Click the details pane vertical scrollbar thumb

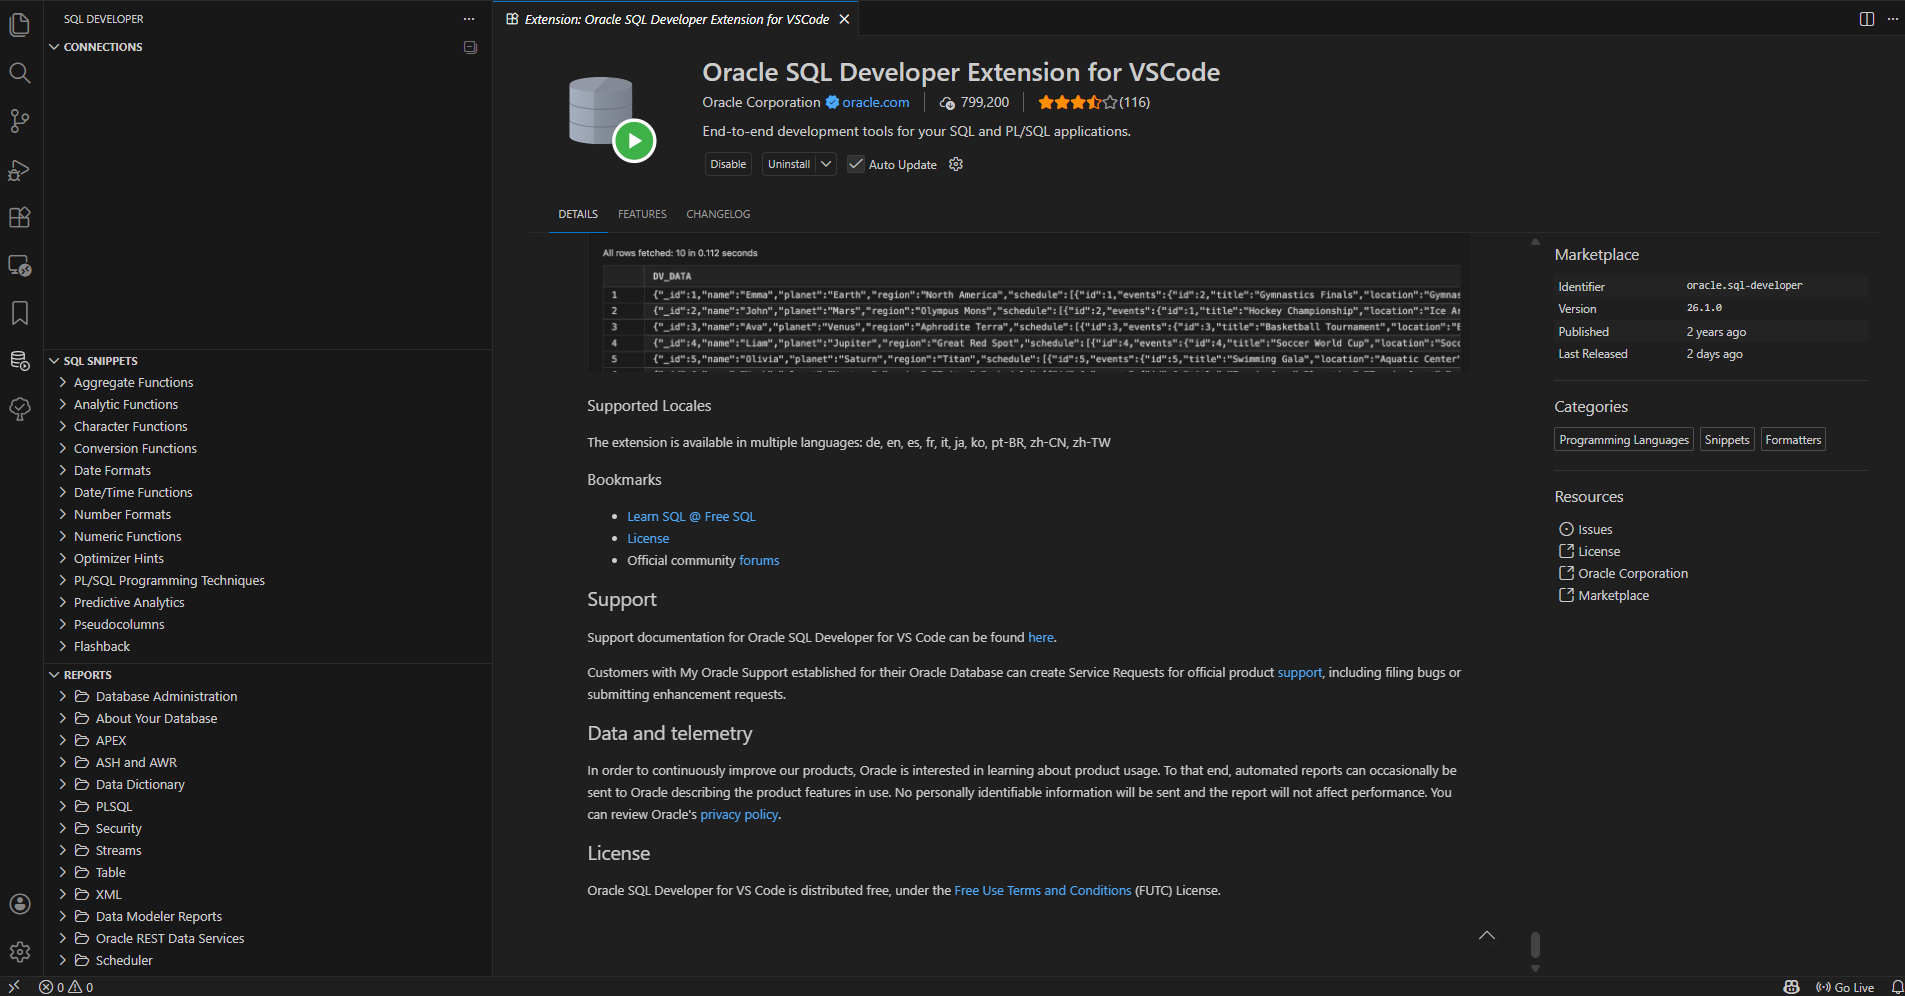1535,944
